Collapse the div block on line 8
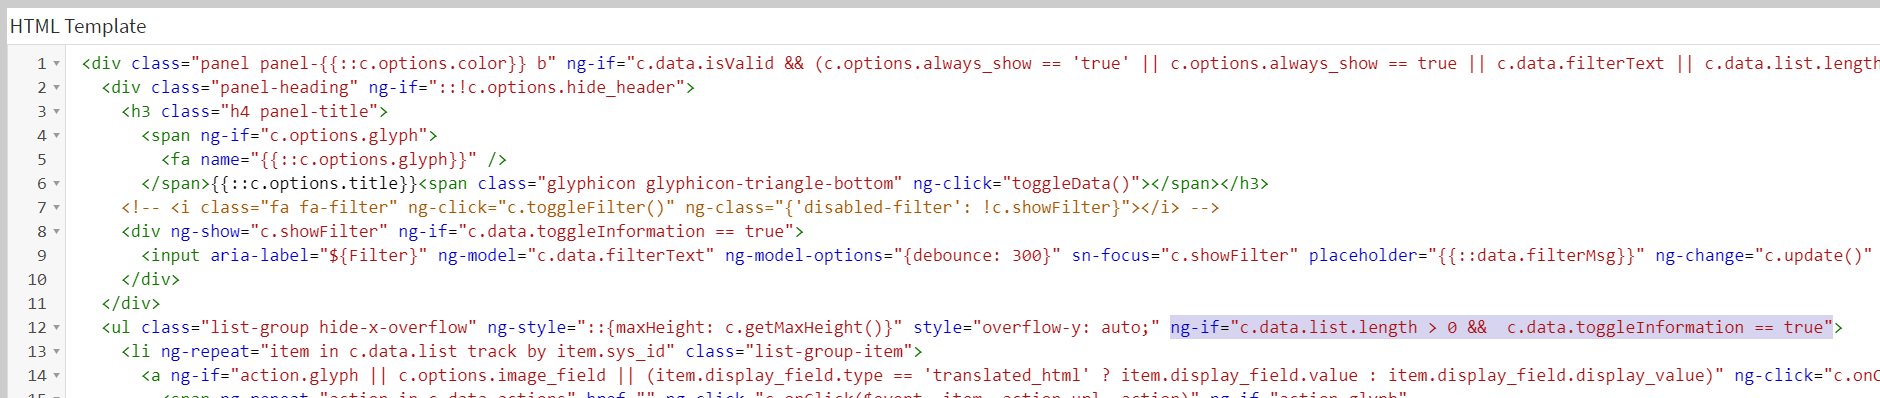This screenshot has height=398, width=1880. 57,232
